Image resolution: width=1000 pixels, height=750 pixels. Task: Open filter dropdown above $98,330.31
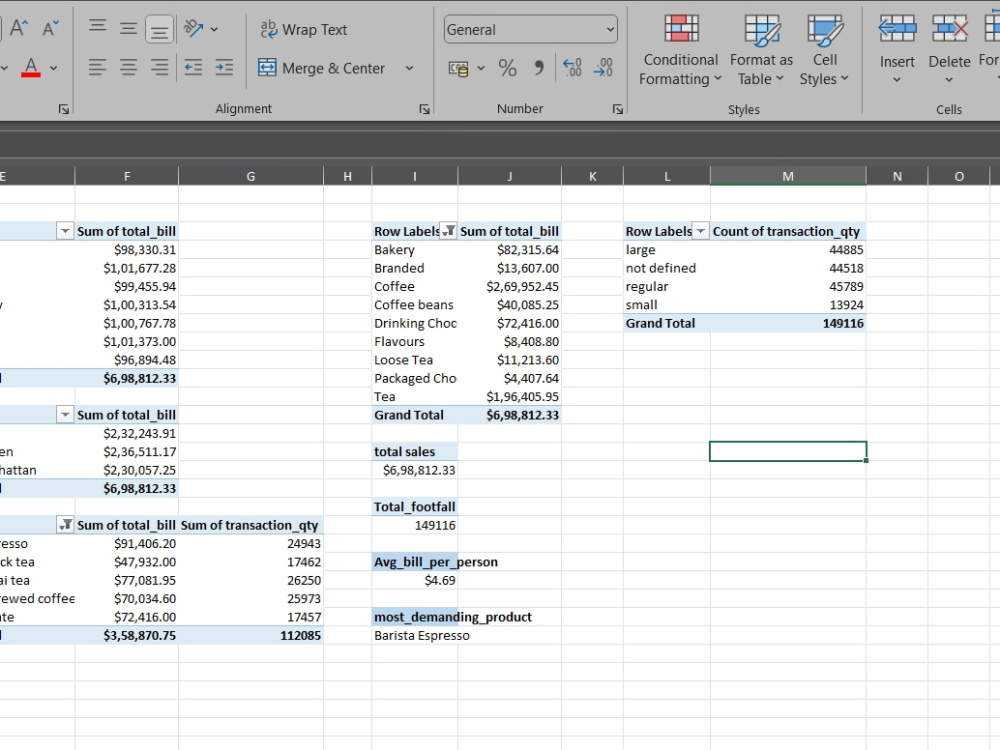click(x=64, y=231)
